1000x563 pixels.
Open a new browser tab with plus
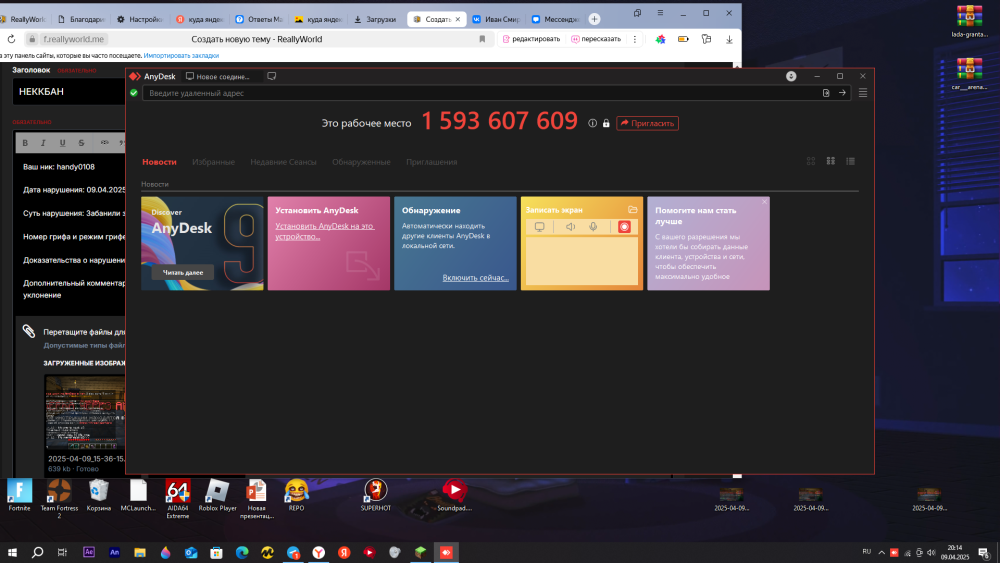coord(594,19)
